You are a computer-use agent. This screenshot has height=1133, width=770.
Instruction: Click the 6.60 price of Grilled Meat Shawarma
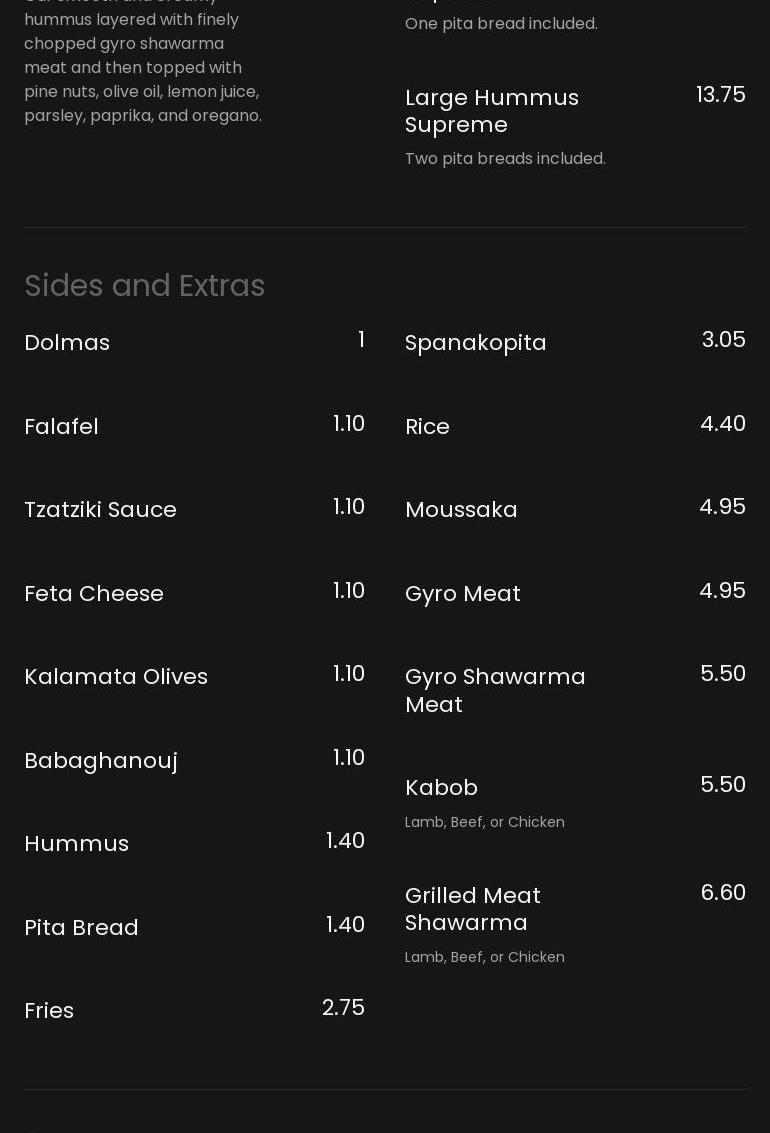click(x=723, y=892)
